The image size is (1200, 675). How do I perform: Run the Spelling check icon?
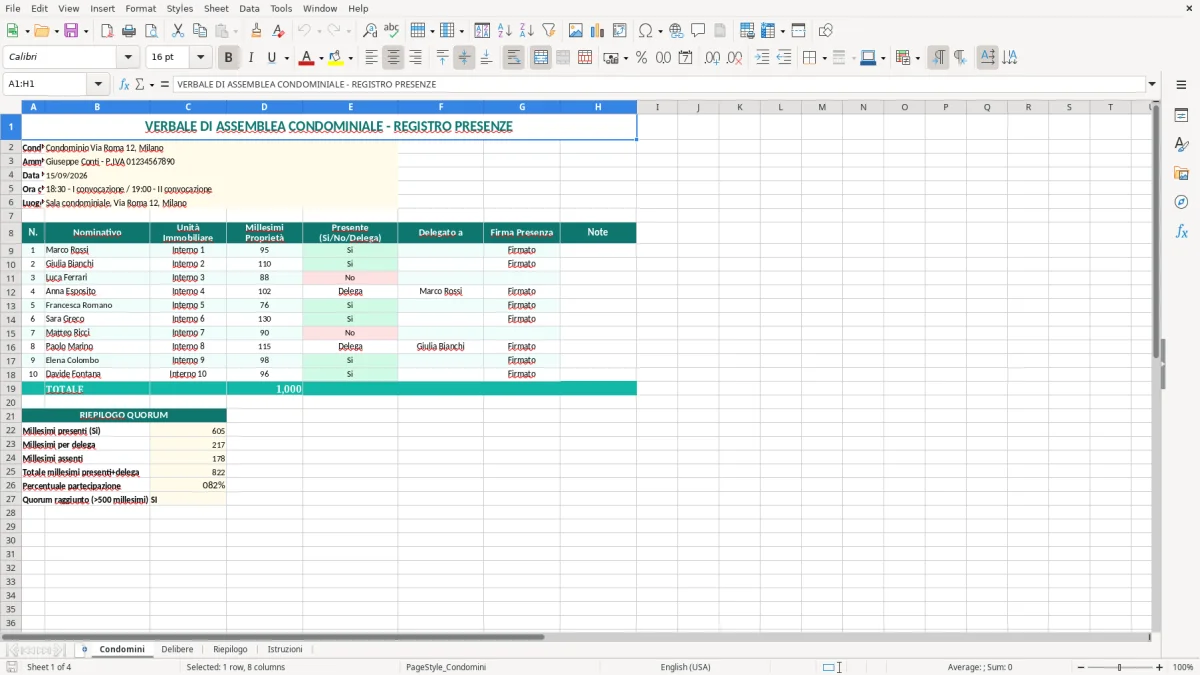[392, 31]
